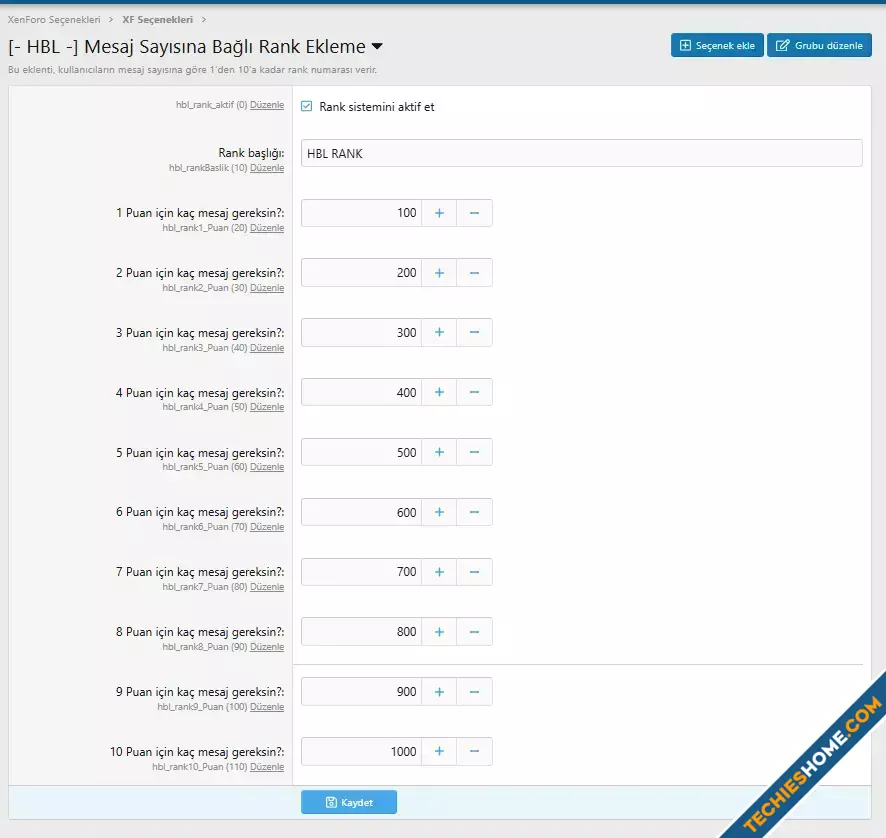Increase the 1 Puan message count
Screen dimensions: 886x838
(x=439, y=213)
